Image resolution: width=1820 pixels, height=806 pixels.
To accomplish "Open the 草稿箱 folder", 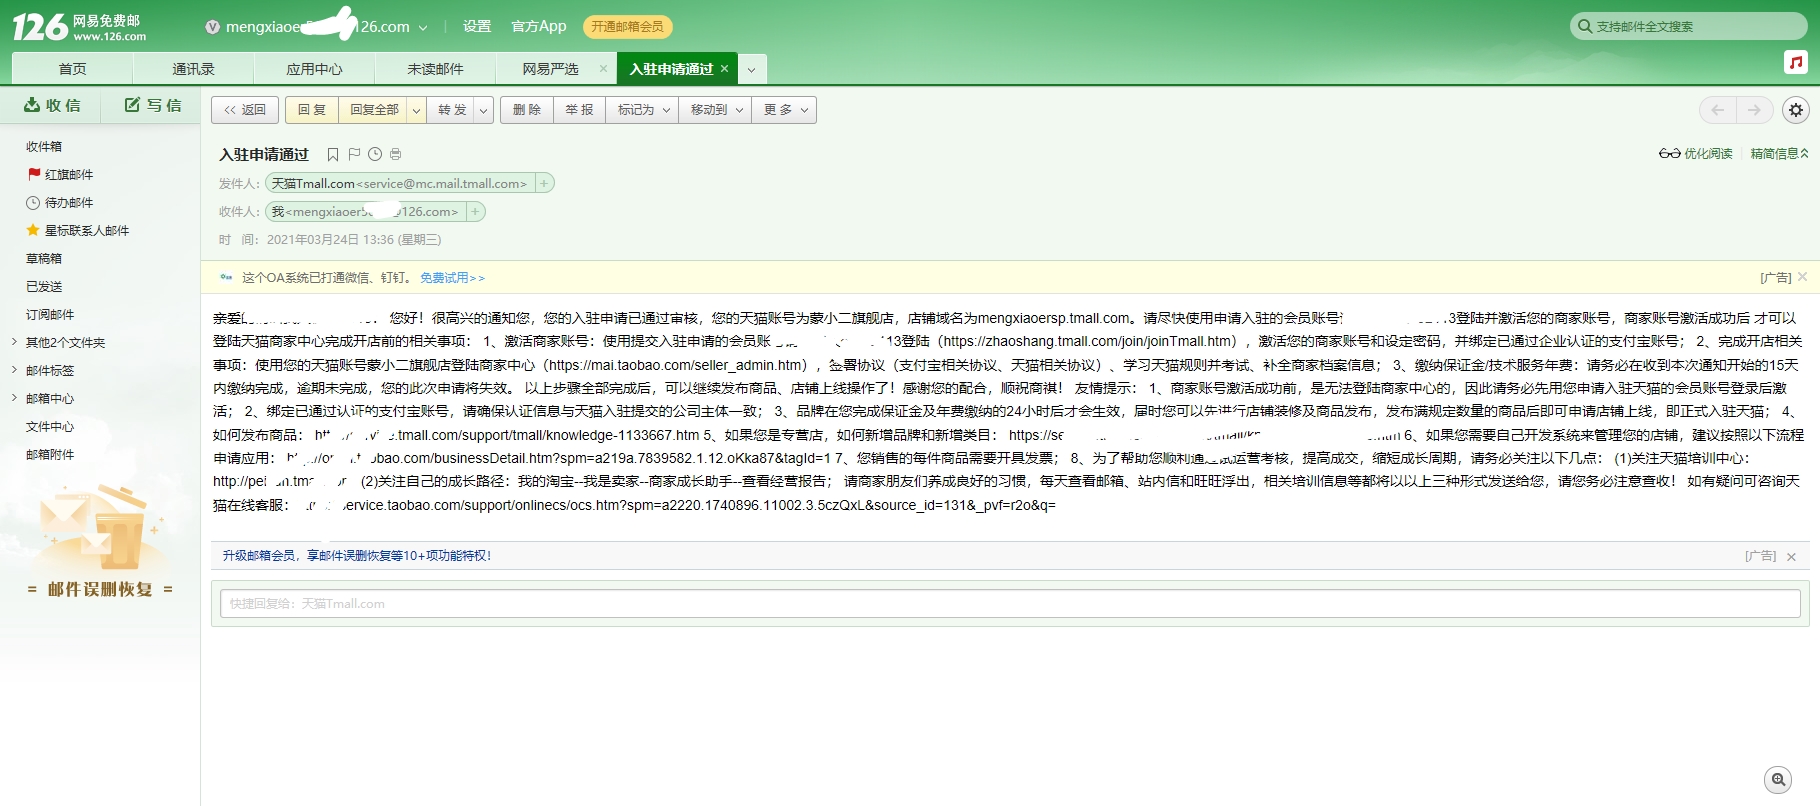I will tap(44, 258).
